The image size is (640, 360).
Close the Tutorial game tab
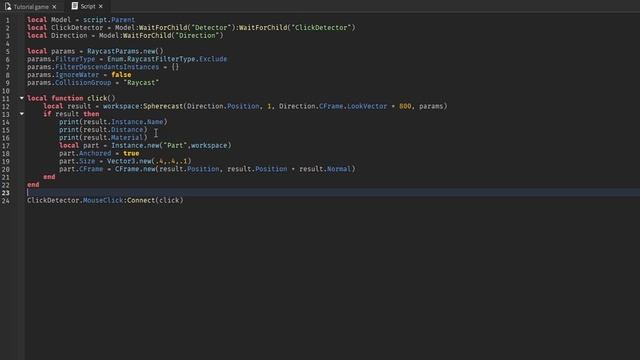tap(54, 7)
